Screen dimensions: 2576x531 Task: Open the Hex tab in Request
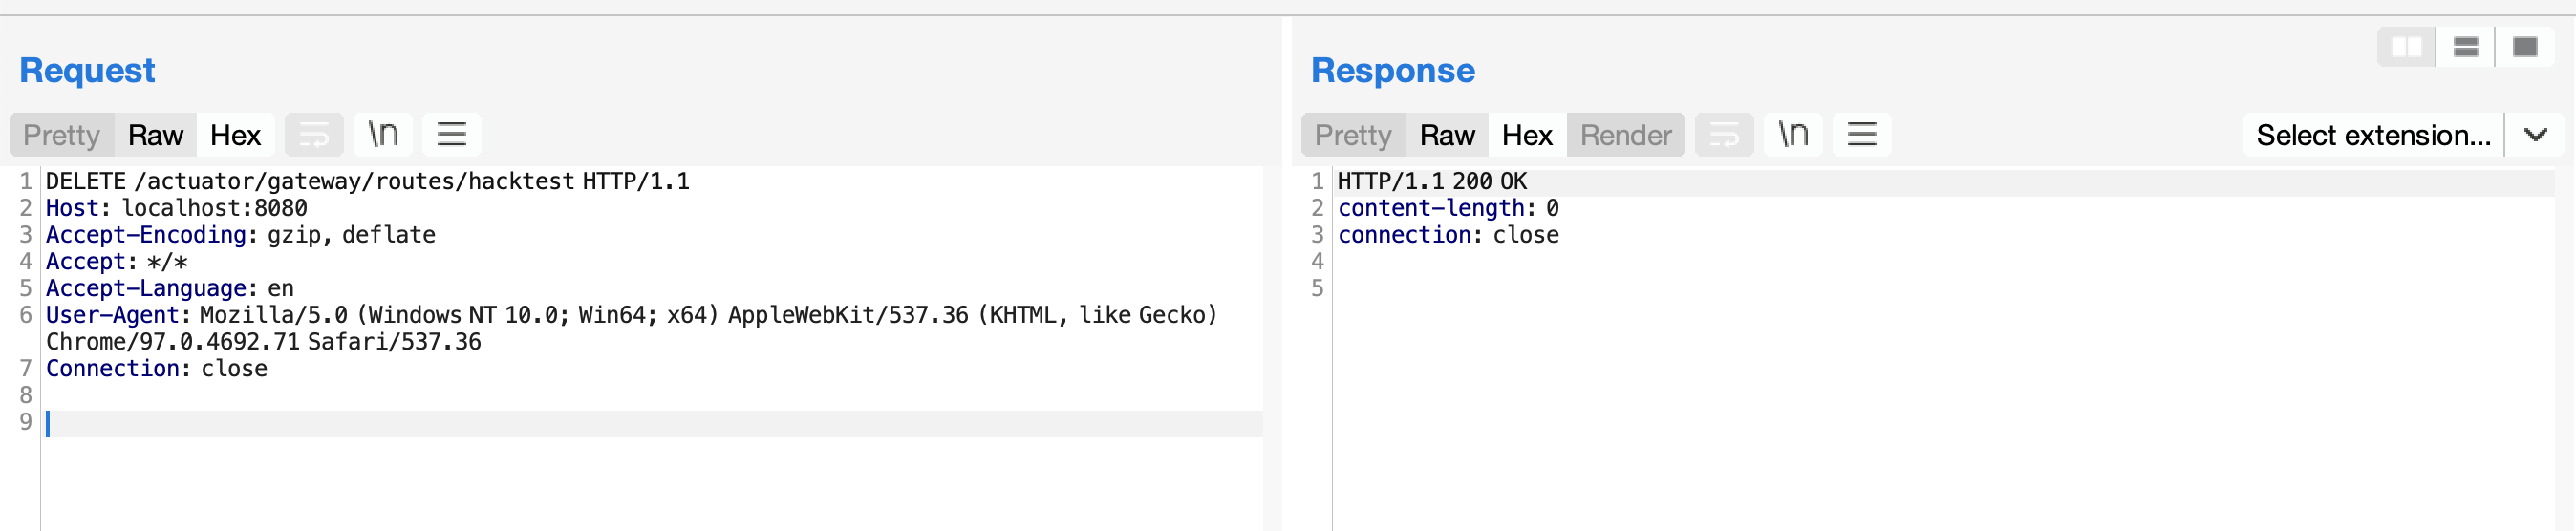coord(235,135)
